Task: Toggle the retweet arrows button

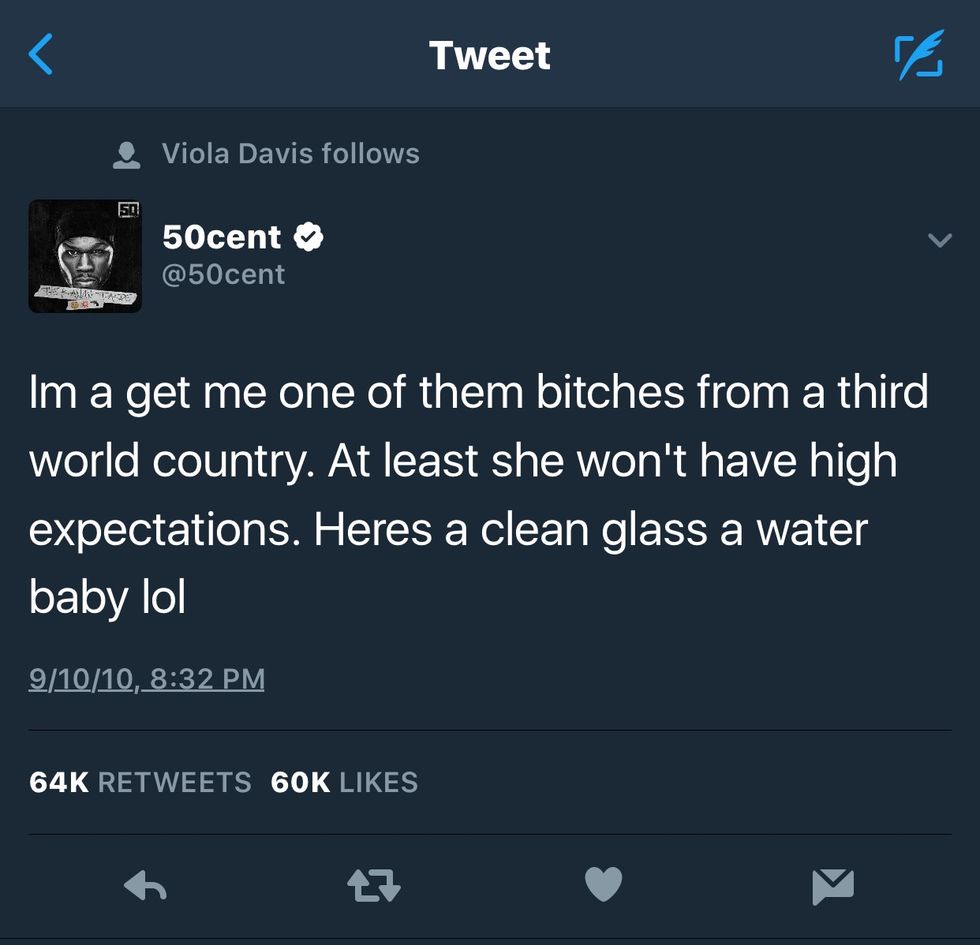Action: (x=373, y=884)
